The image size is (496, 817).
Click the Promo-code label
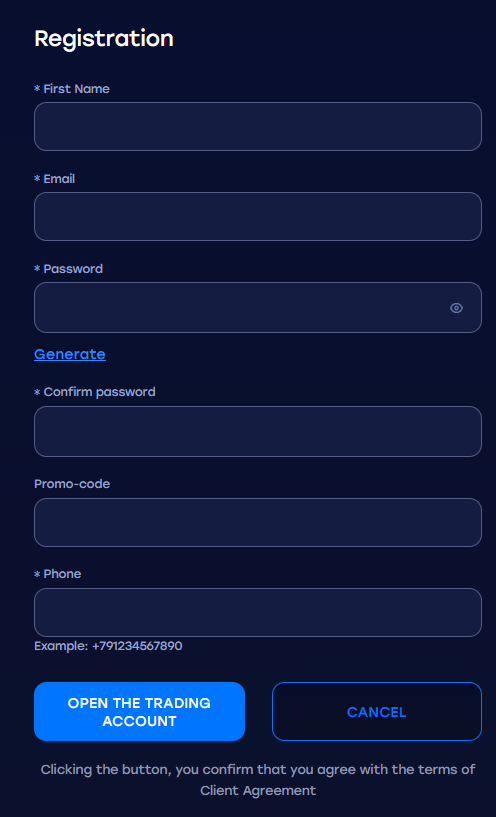(72, 484)
